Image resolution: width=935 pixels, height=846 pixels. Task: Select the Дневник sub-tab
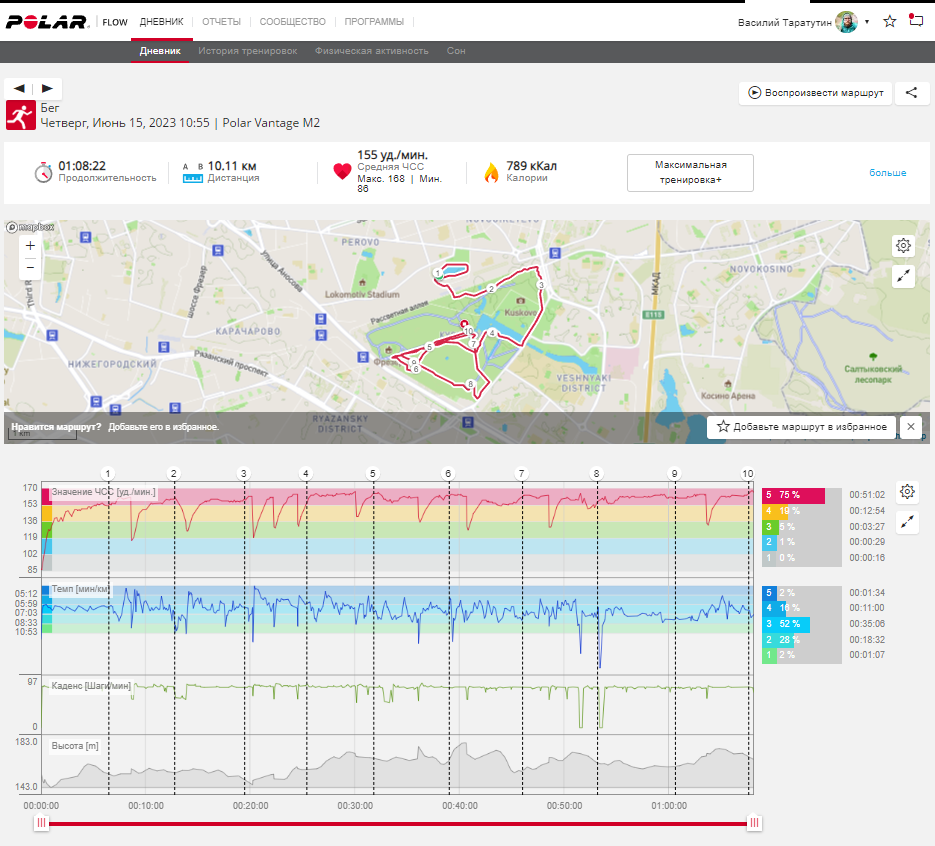160,51
